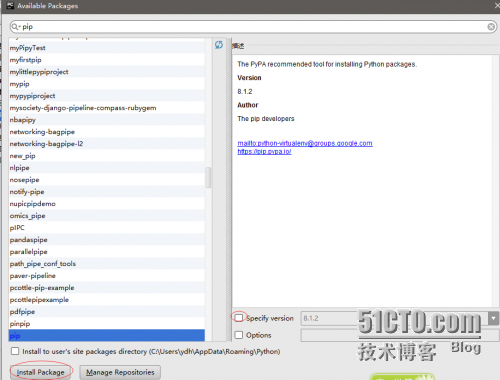
Task: Select the pcottle-pip-example package
Action: (107, 288)
